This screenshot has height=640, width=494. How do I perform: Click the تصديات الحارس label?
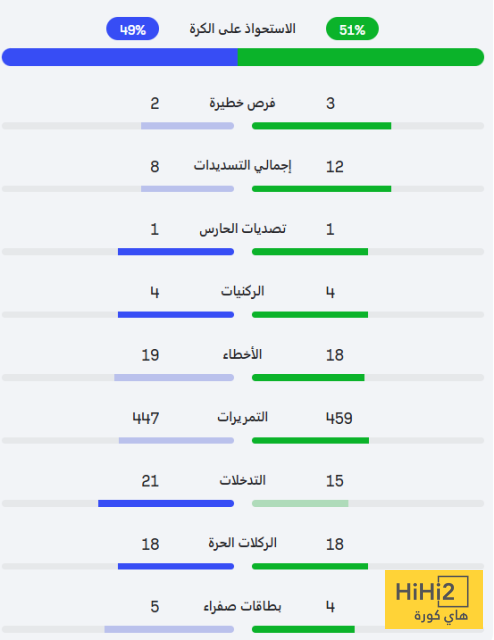(243, 229)
